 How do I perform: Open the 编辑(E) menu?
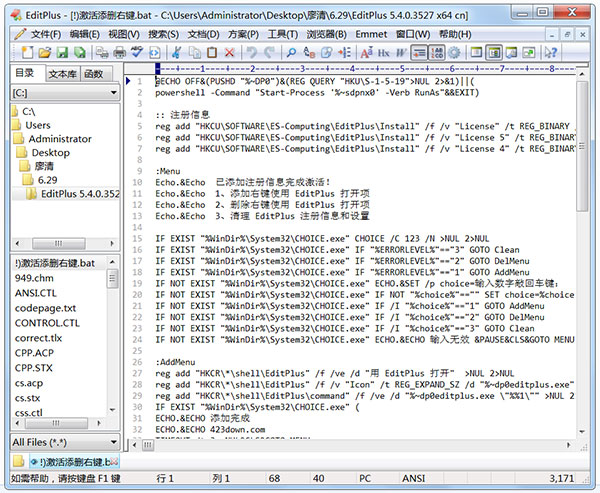85,34
